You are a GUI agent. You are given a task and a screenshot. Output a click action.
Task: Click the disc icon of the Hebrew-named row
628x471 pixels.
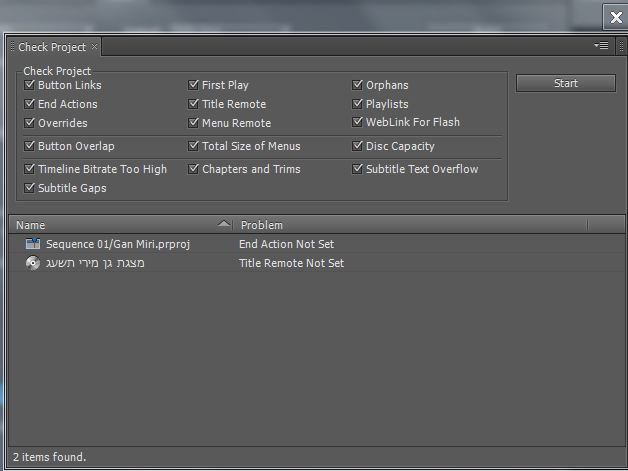click(33, 263)
